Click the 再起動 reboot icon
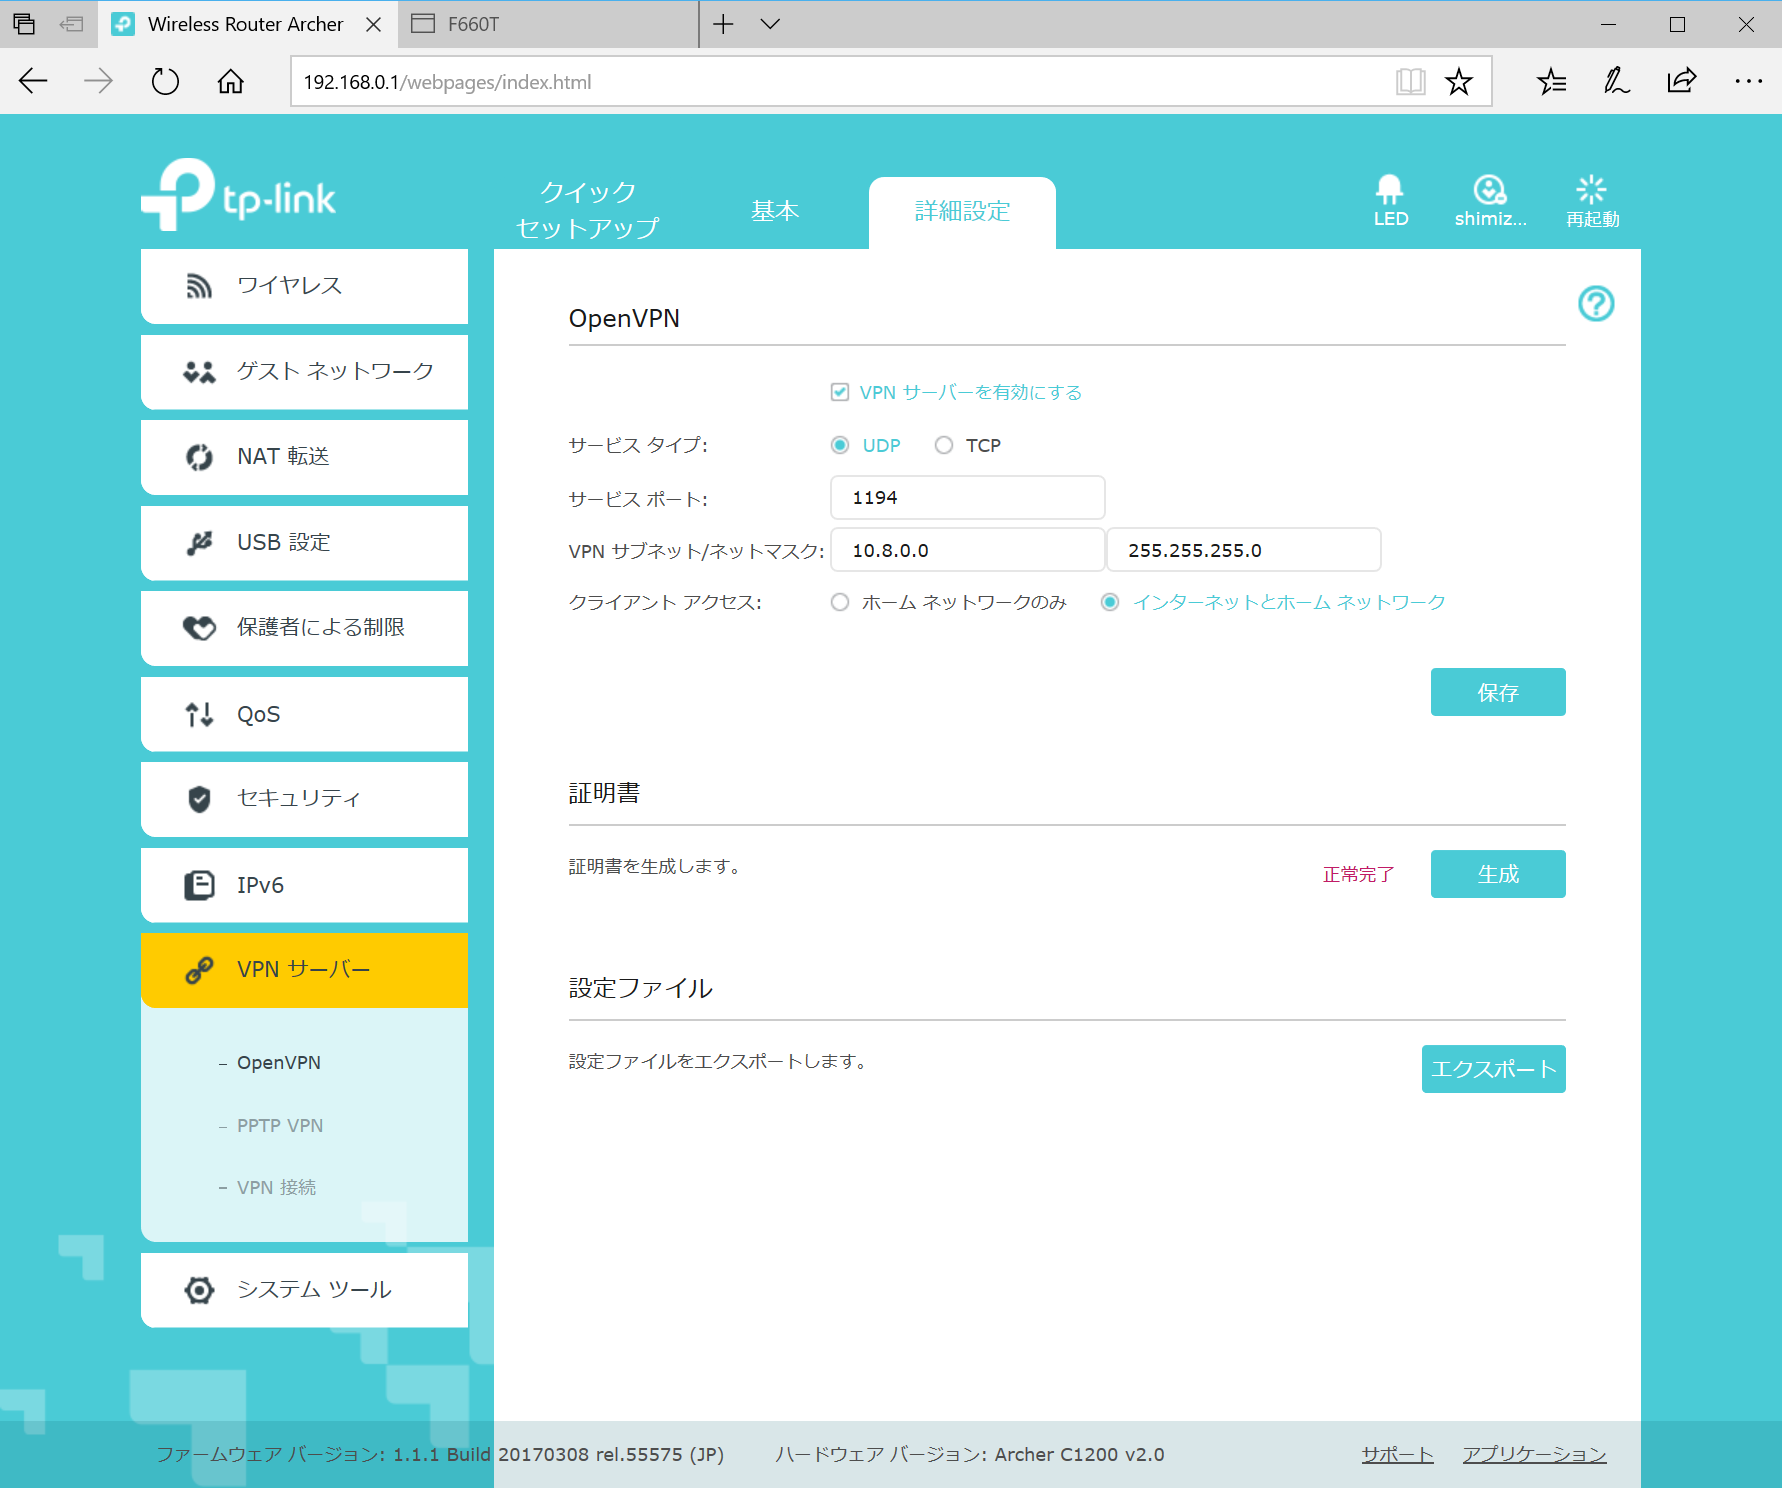Viewport: 1782px width, 1488px height. 1591,189
